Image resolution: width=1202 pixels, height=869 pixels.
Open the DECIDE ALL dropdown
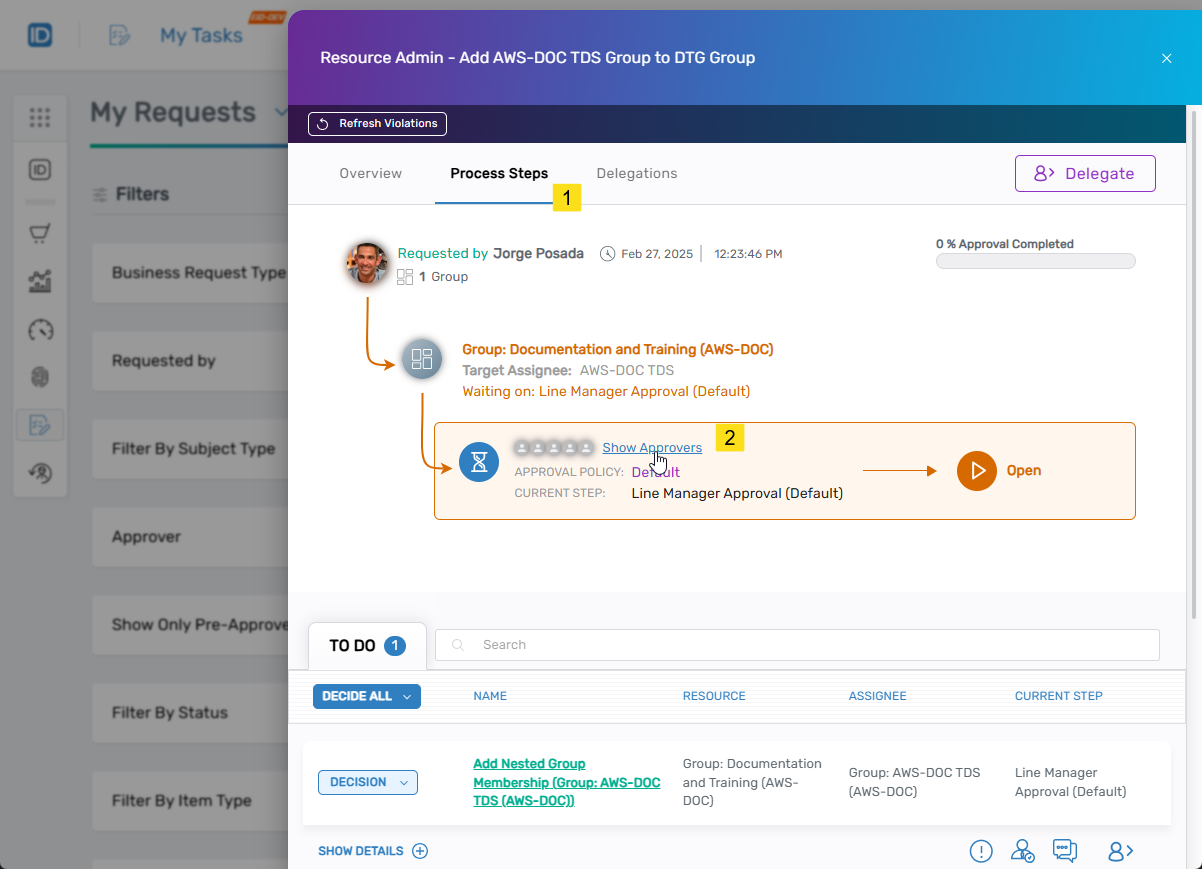click(x=366, y=696)
